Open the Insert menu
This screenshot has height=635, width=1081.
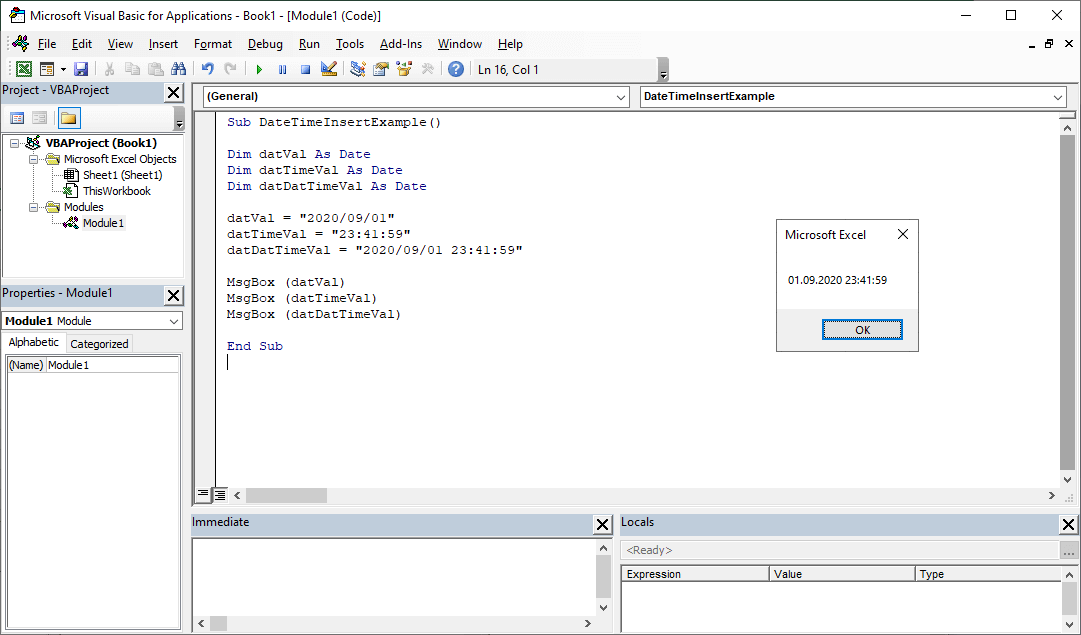pos(163,43)
